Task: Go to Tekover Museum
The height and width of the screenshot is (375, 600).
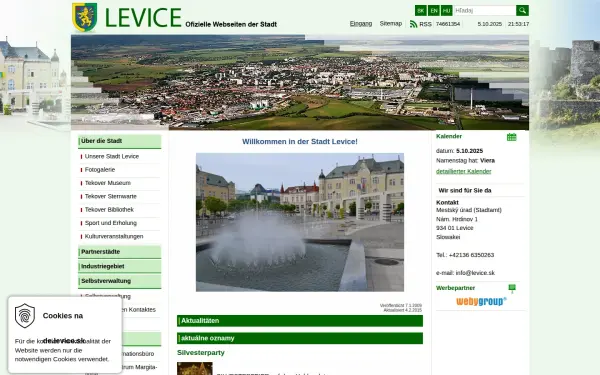Action: (x=108, y=183)
